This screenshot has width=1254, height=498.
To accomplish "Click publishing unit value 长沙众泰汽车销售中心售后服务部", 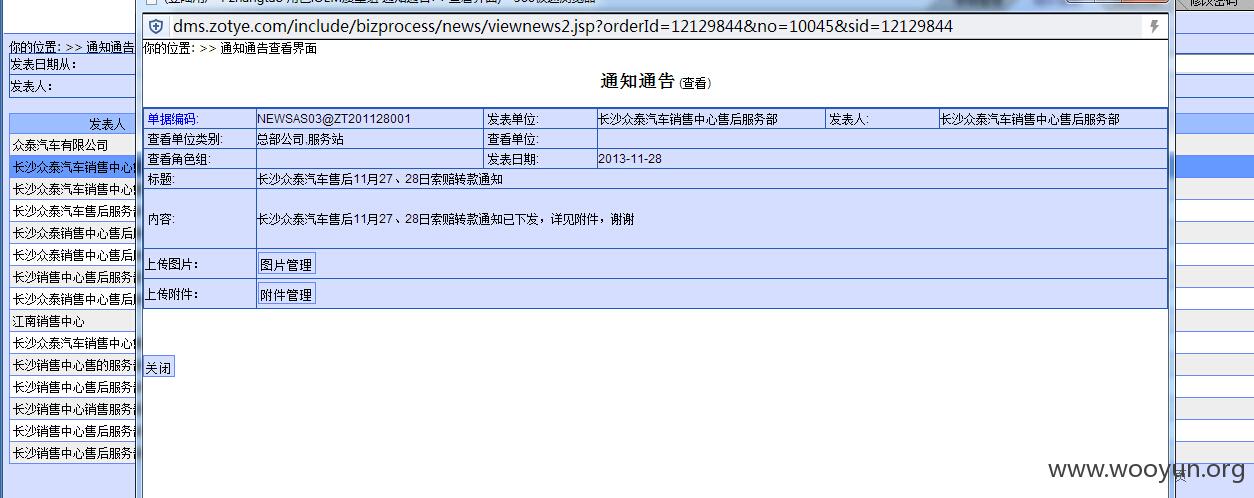I will tap(688, 119).
